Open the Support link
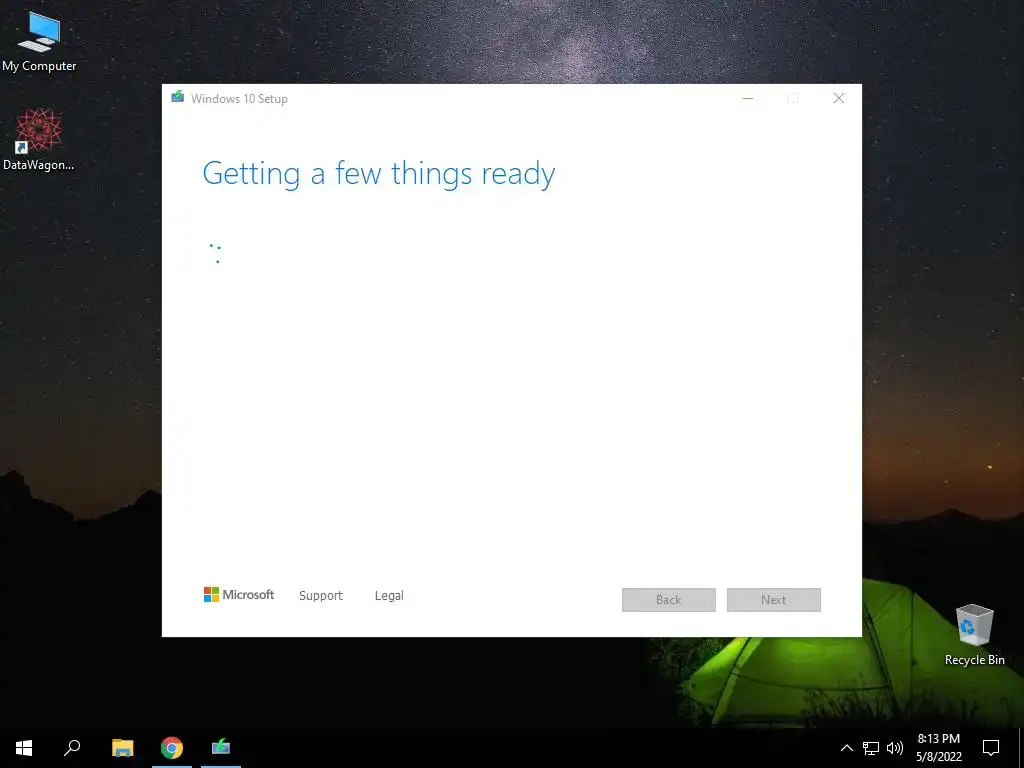1024x768 pixels. point(321,596)
